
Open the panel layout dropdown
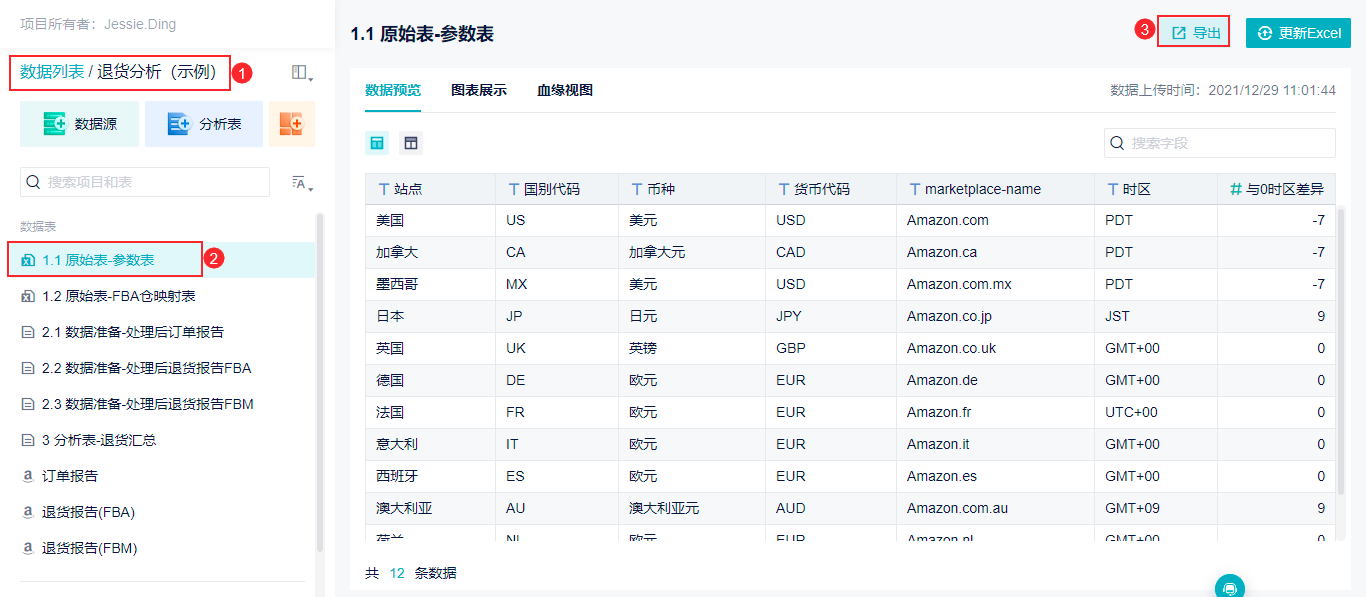coord(301,73)
